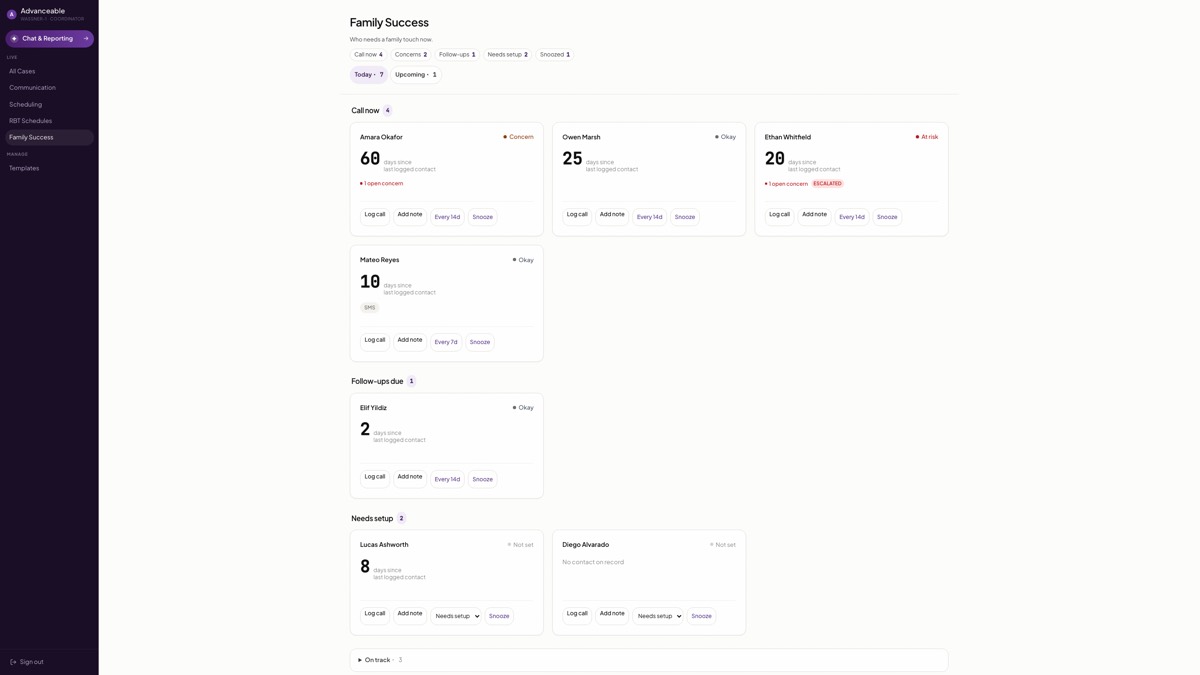Go to All Cases in sidebar
Screen dimensions: 1200x675
coord(22,71)
